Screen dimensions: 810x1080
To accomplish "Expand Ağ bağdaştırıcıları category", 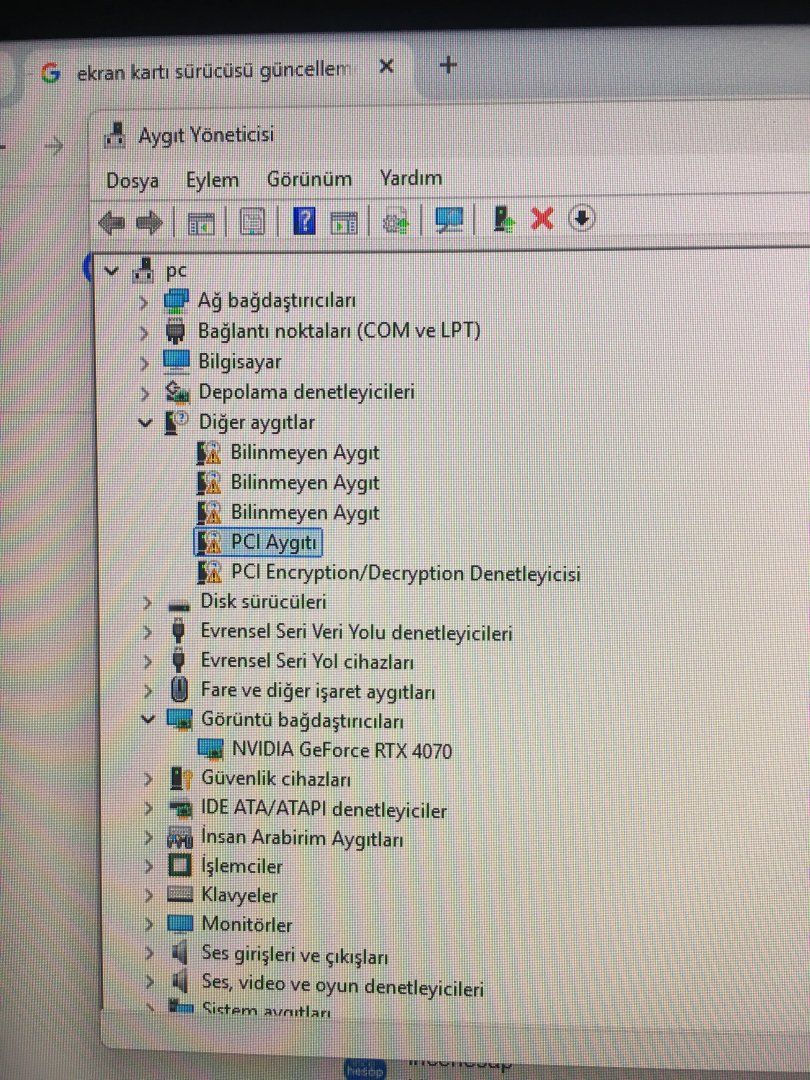I will 143,302.
